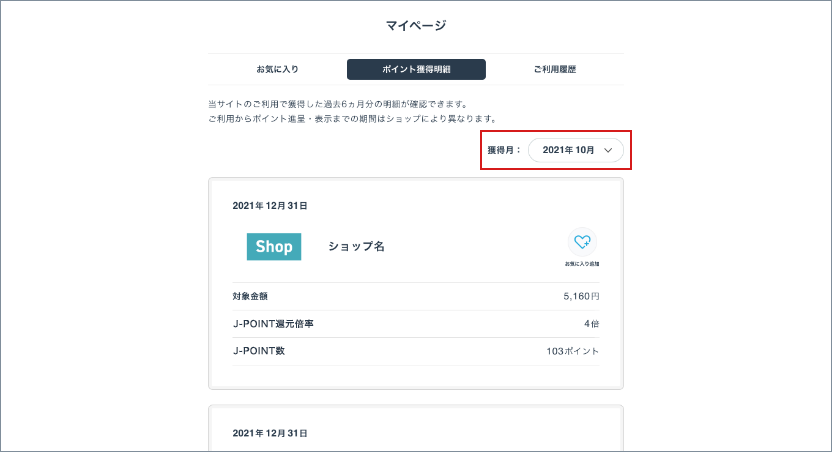
Task: Click the heart add-to-favorites icon
Action: pyautogui.click(x=582, y=241)
